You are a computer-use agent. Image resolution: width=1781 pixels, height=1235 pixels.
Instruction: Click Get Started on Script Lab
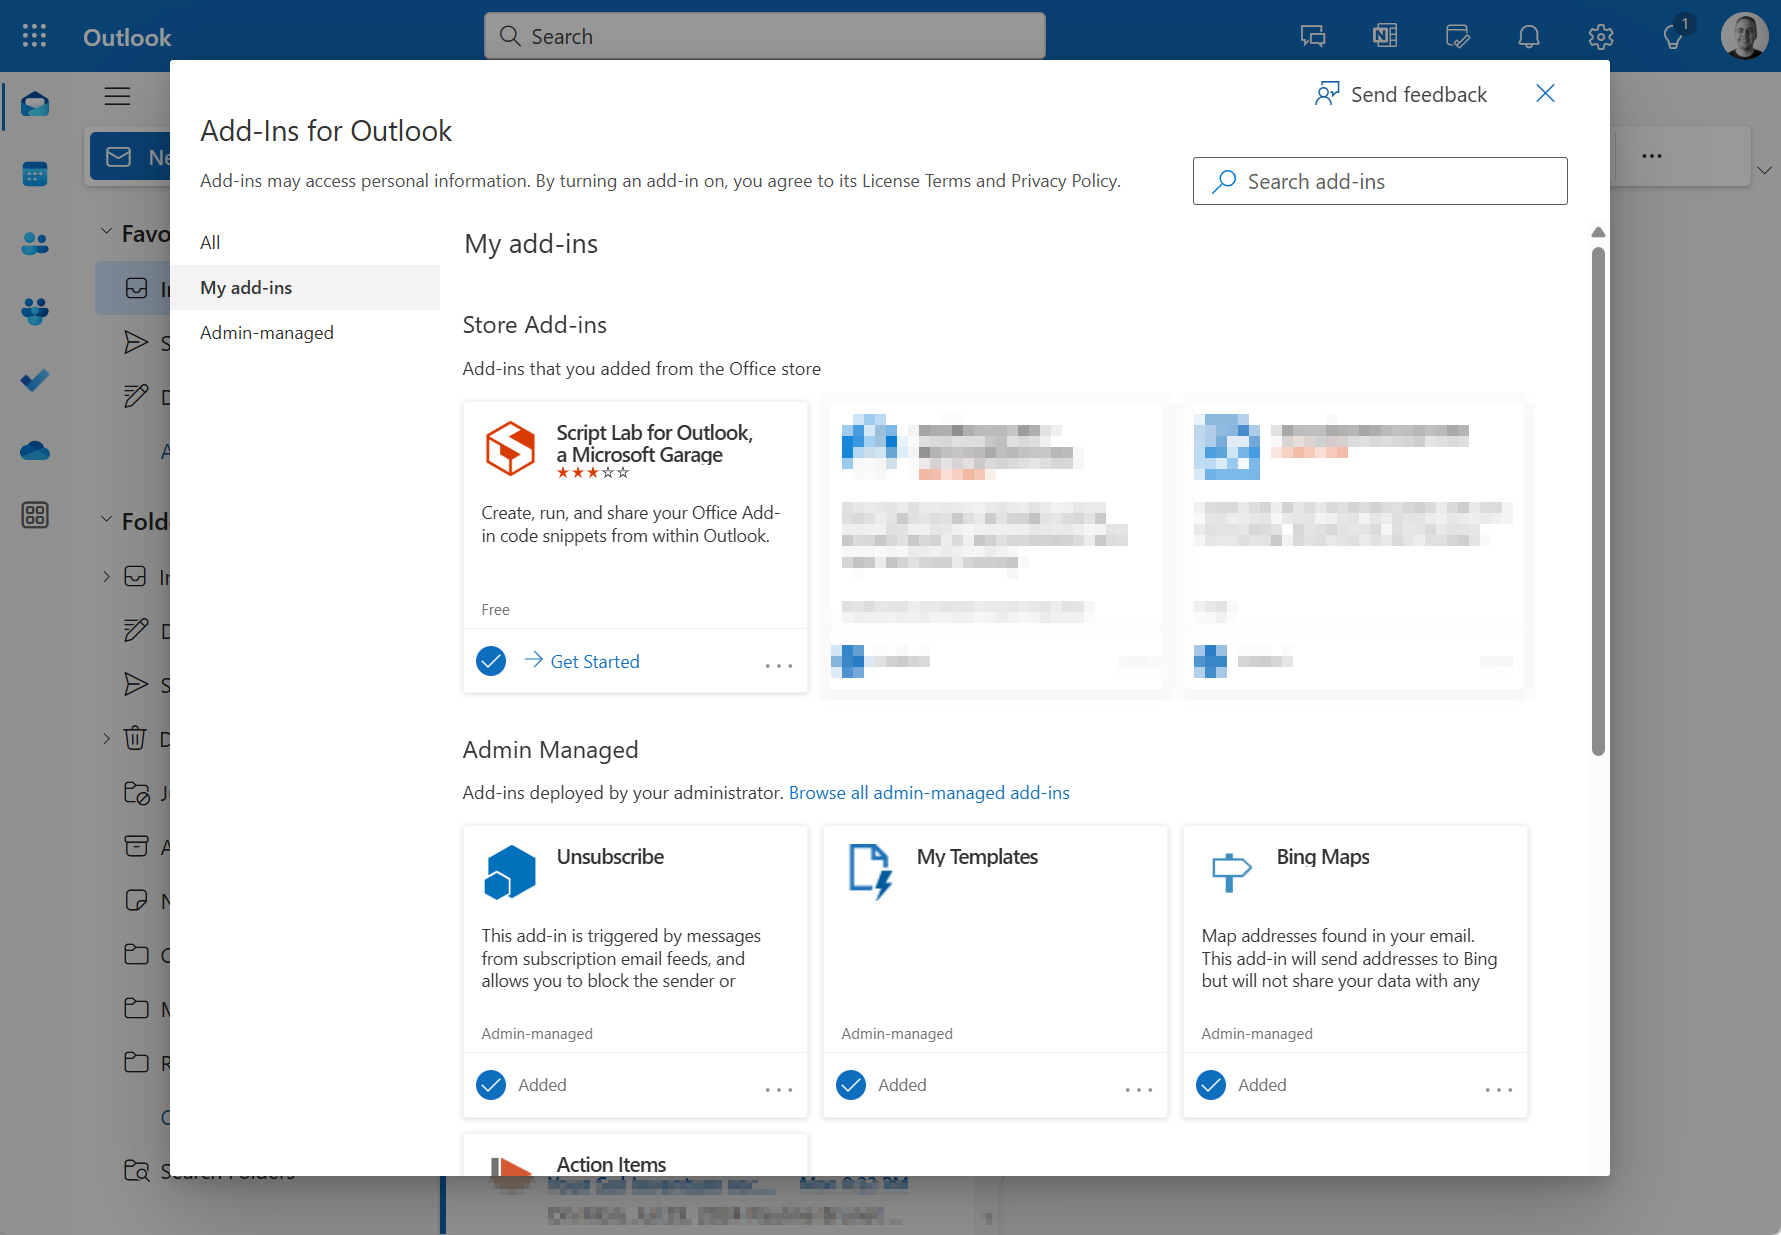(x=594, y=661)
